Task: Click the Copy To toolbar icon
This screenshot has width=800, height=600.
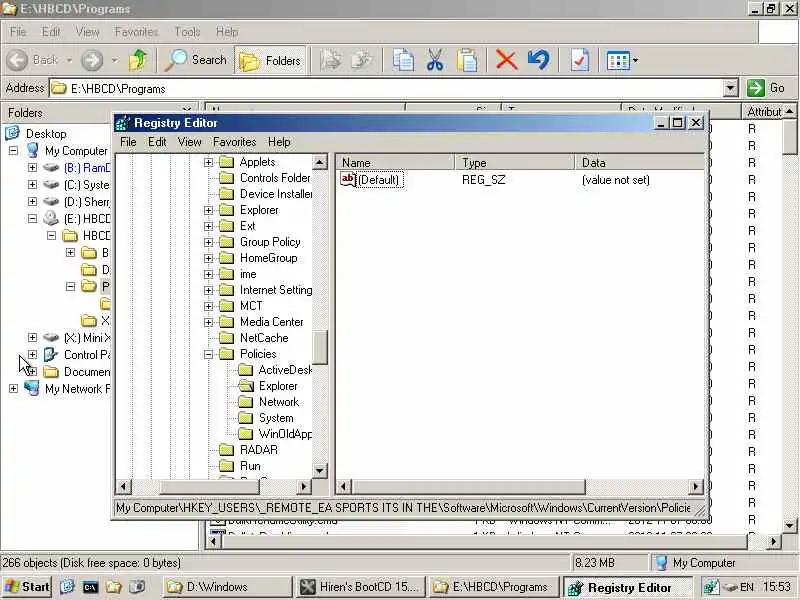Action: [x=362, y=60]
